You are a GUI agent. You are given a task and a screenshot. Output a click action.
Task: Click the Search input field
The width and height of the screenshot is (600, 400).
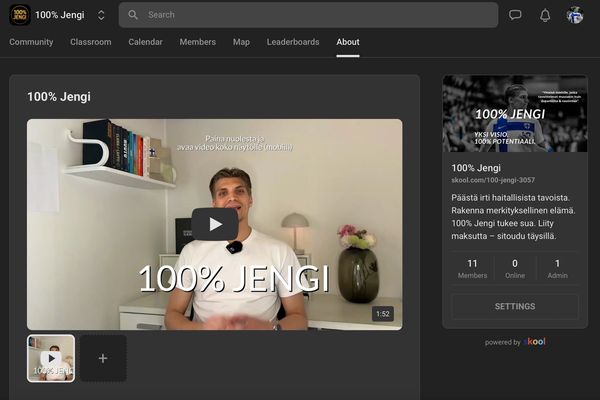(x=308, y=15)
